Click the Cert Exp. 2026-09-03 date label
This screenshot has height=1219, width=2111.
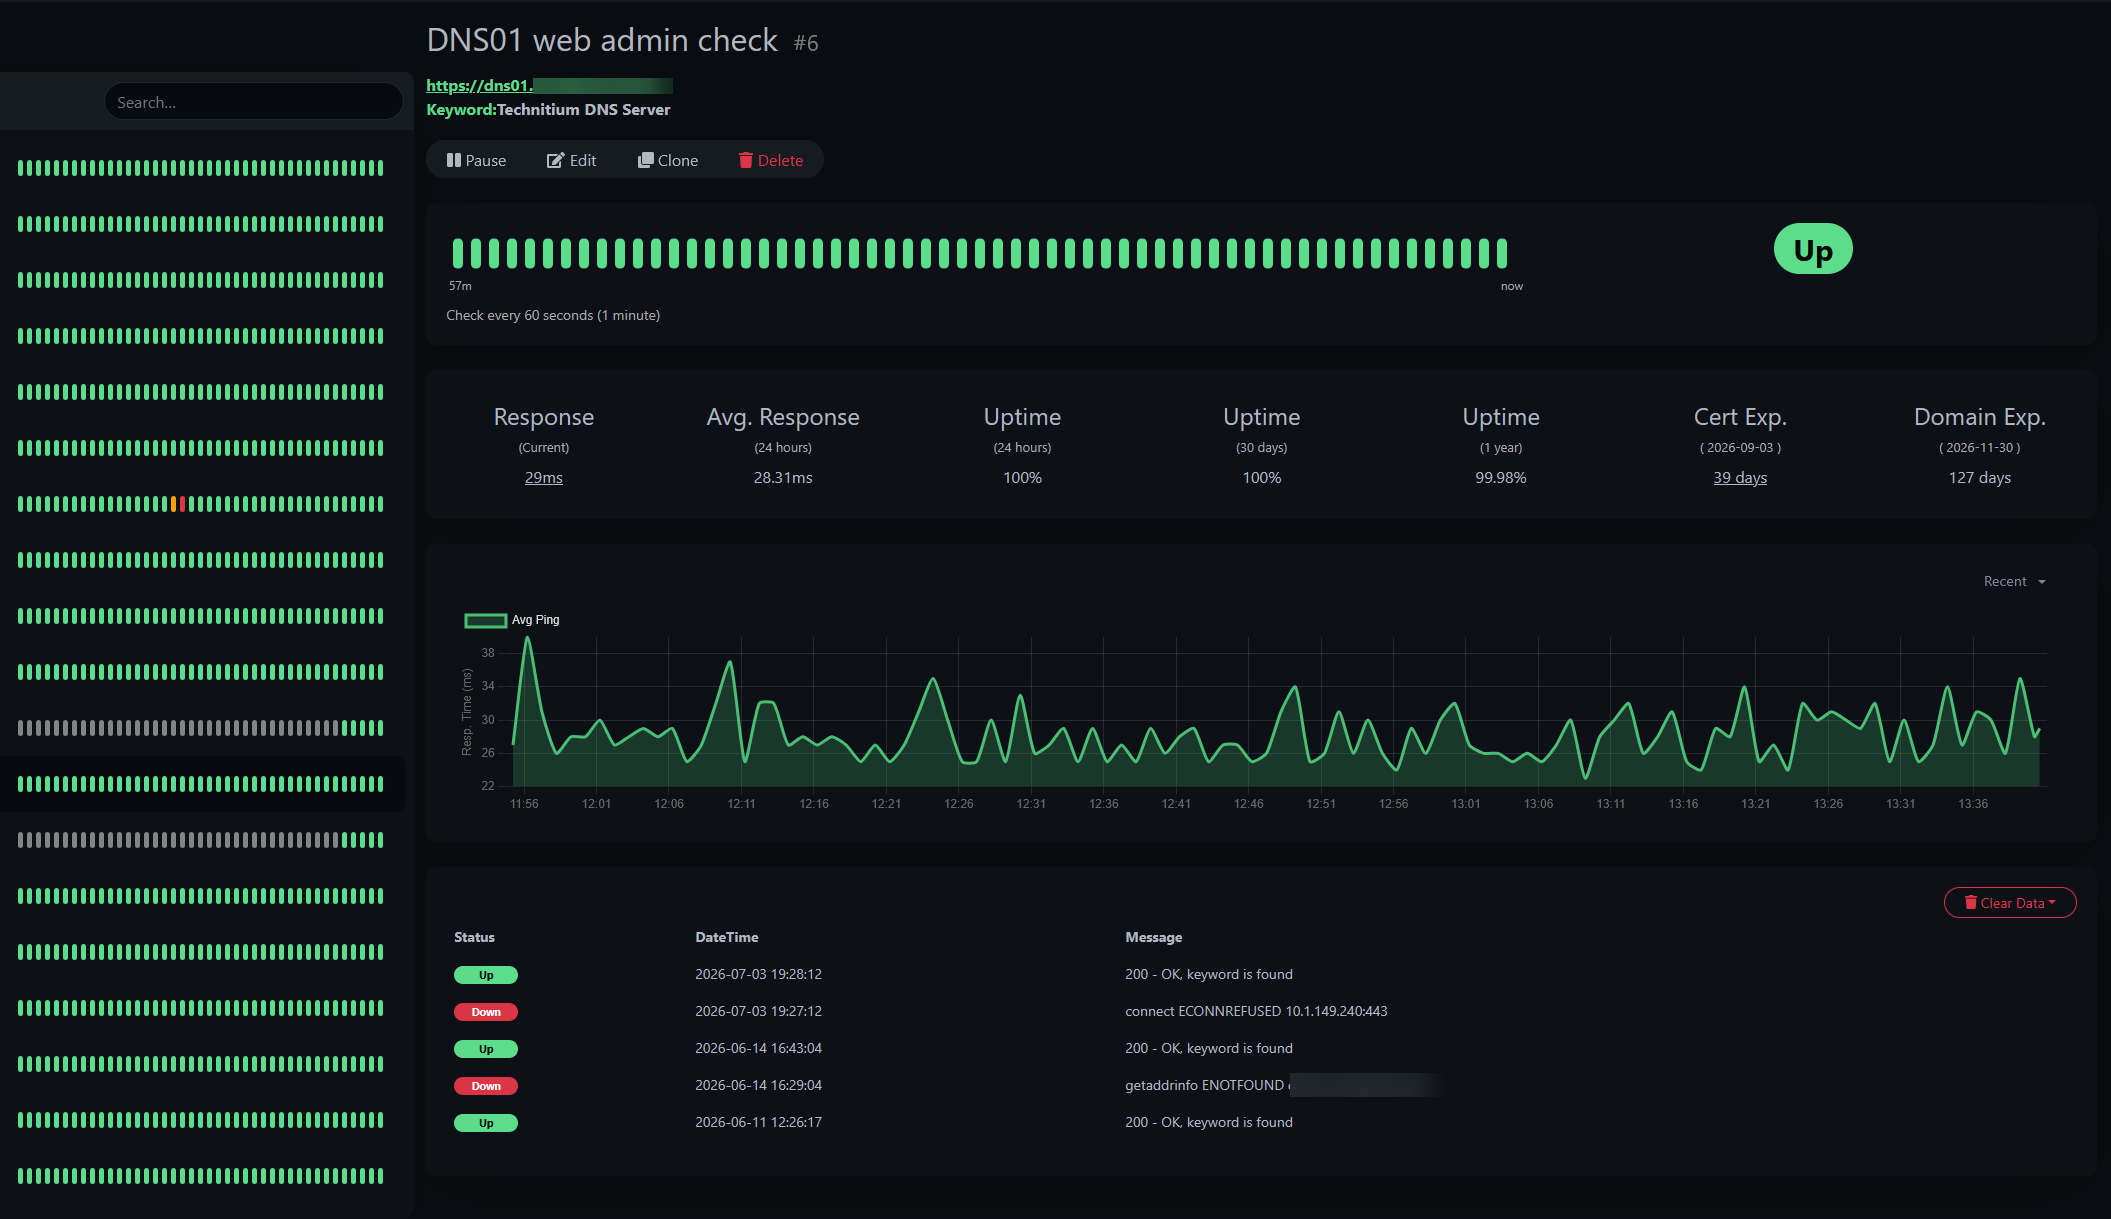pyautogui.click(x=1740, y=448)
